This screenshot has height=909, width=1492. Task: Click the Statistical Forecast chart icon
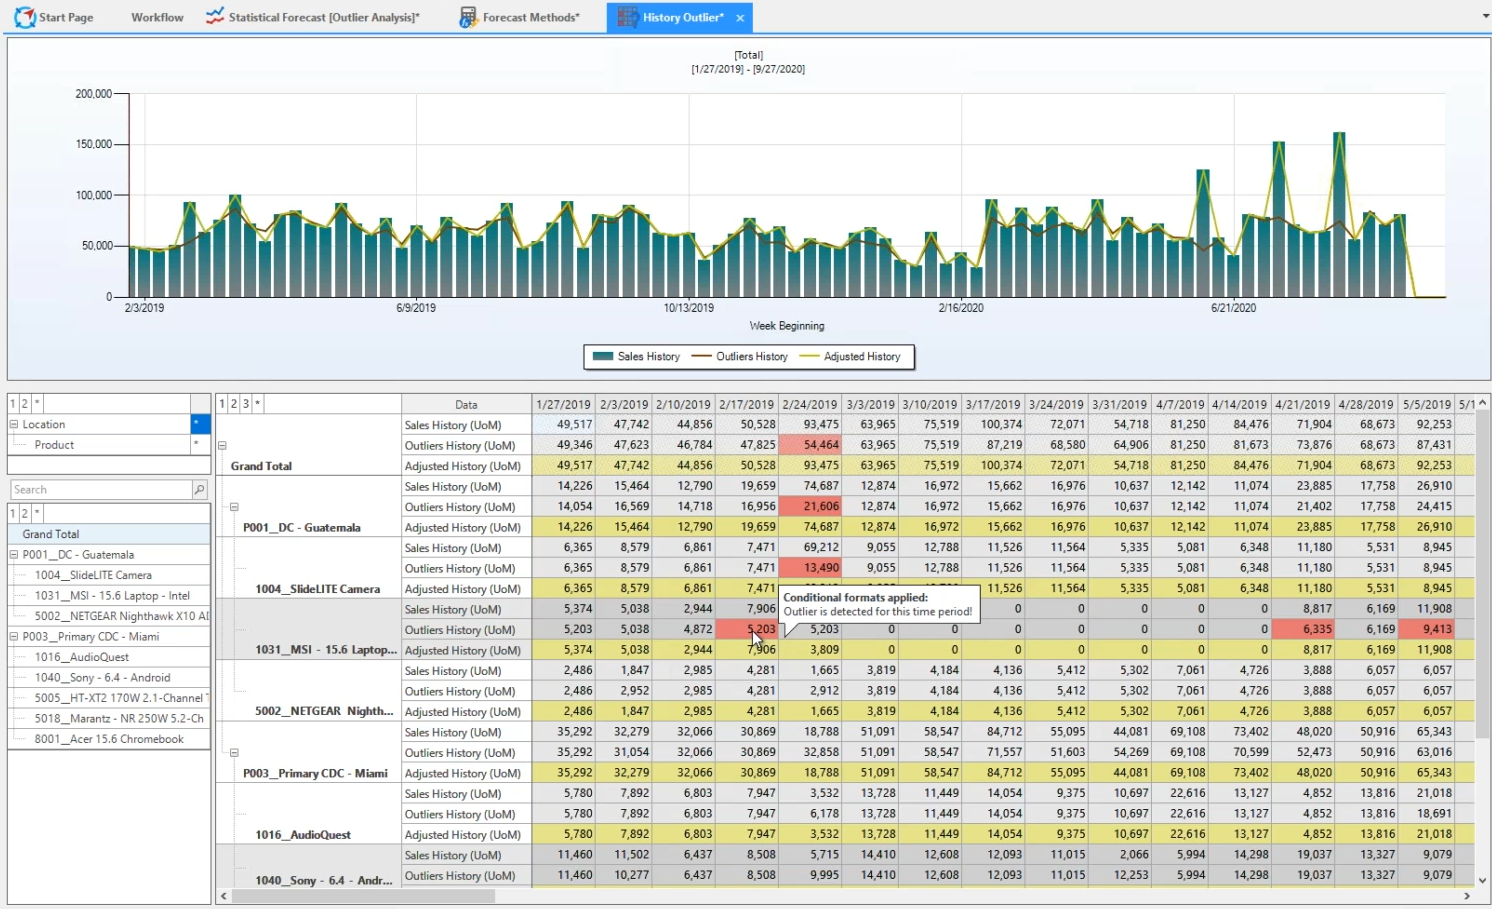(215, 17)
